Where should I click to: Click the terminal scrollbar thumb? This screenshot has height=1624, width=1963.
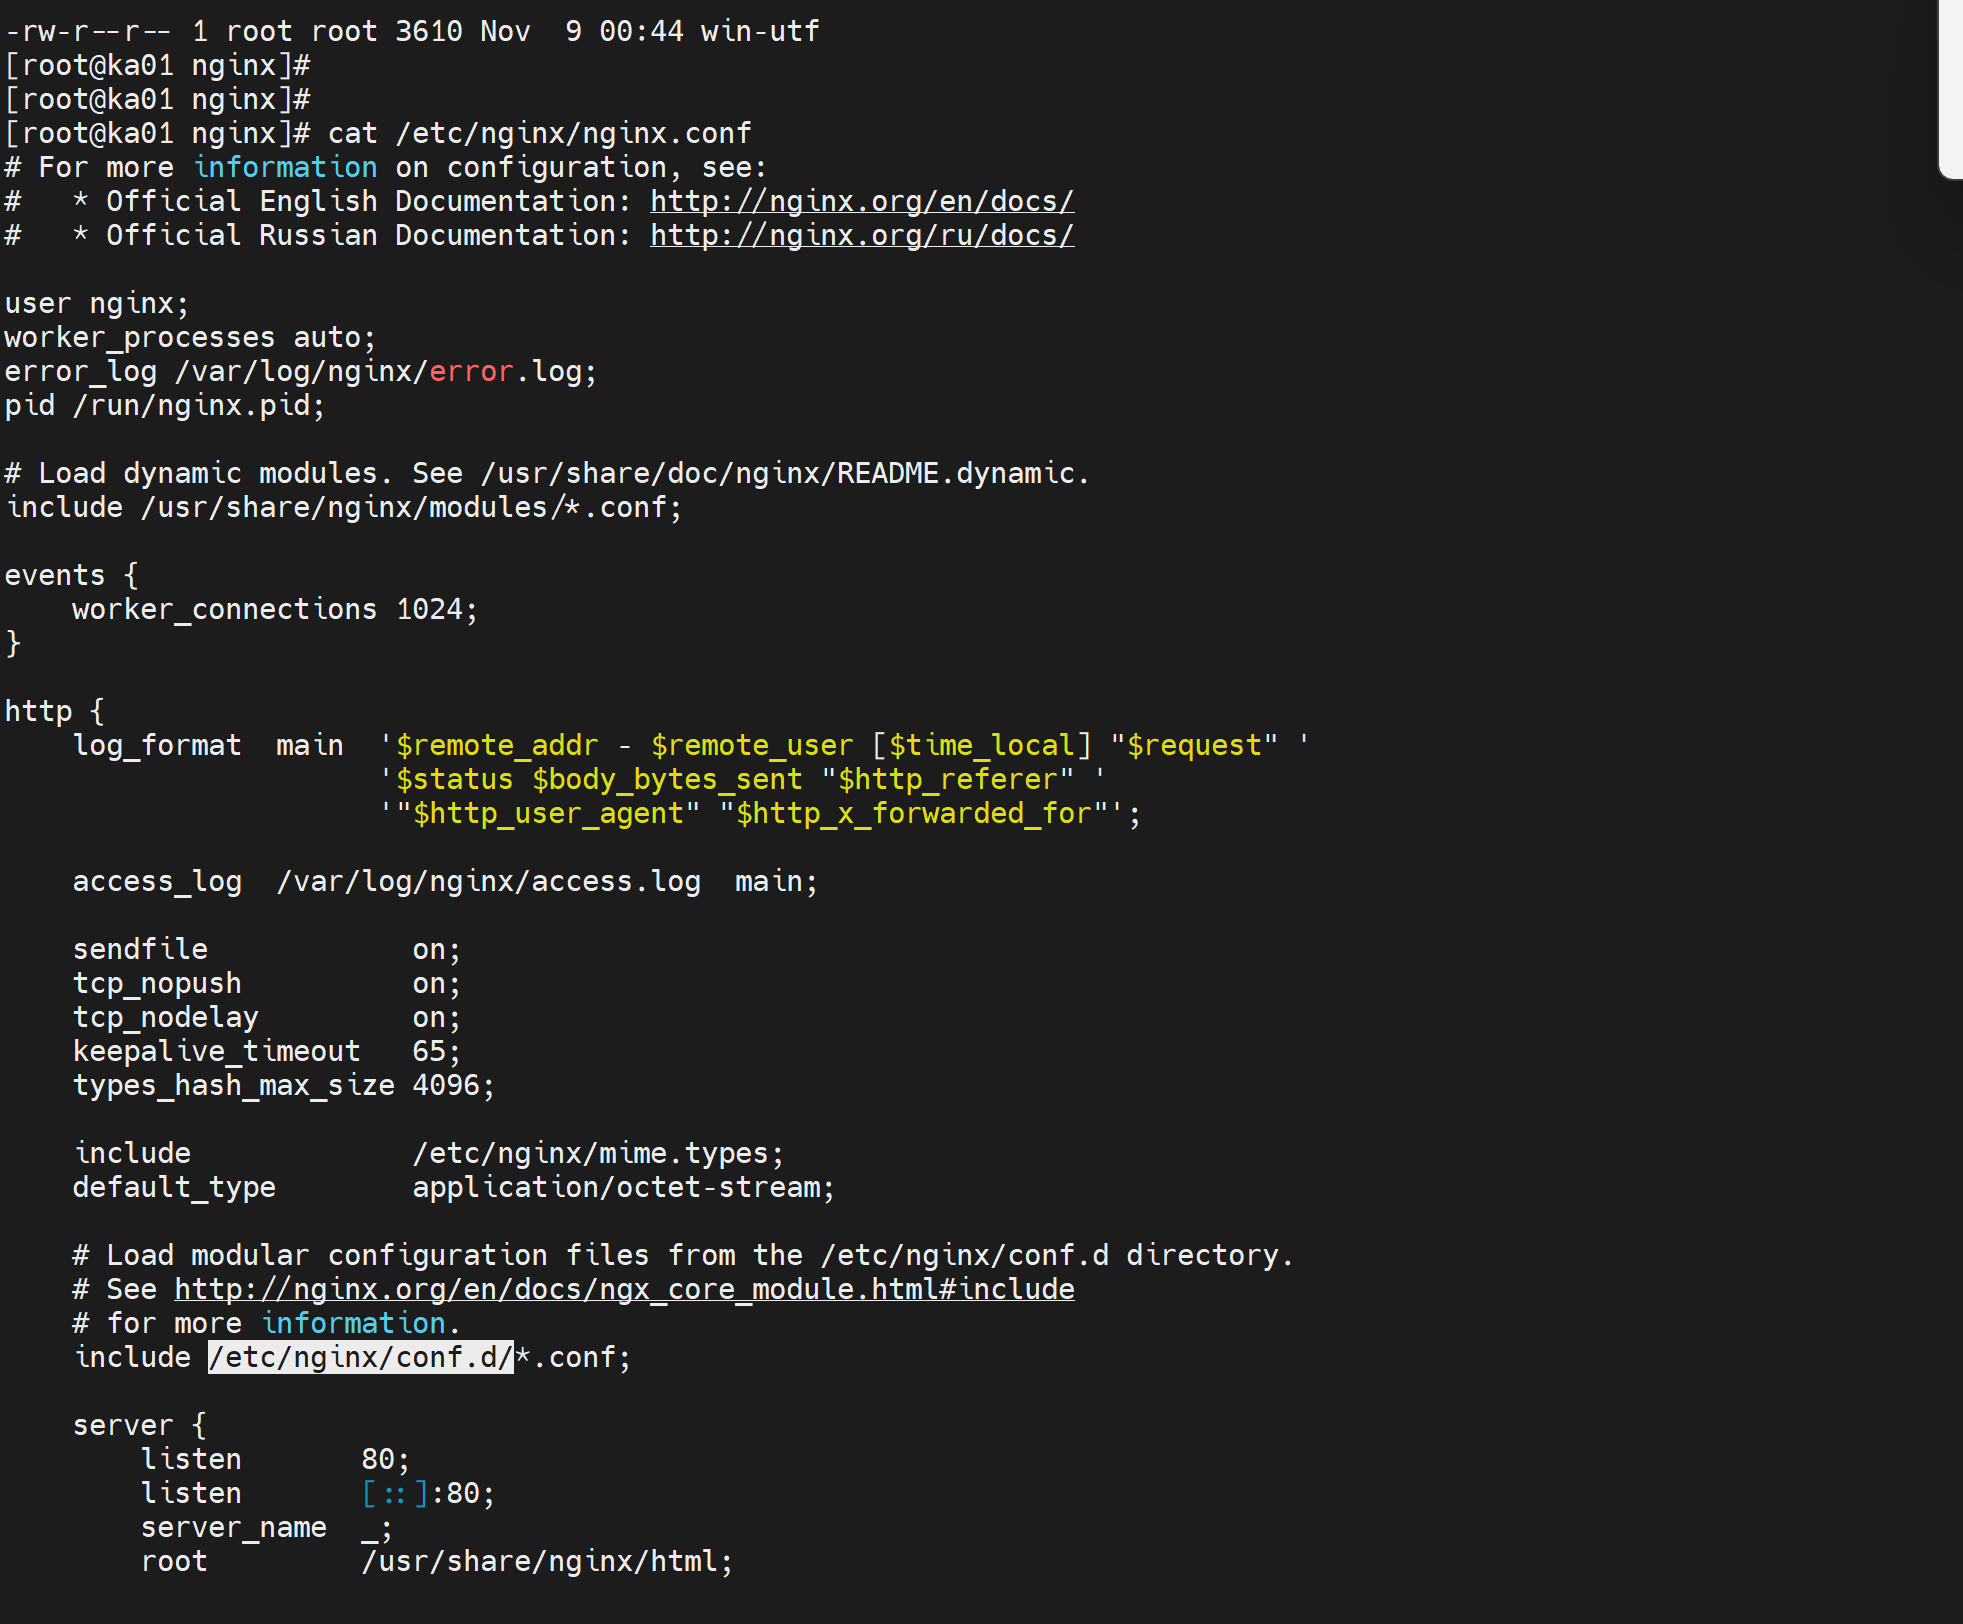[1950, 90]
